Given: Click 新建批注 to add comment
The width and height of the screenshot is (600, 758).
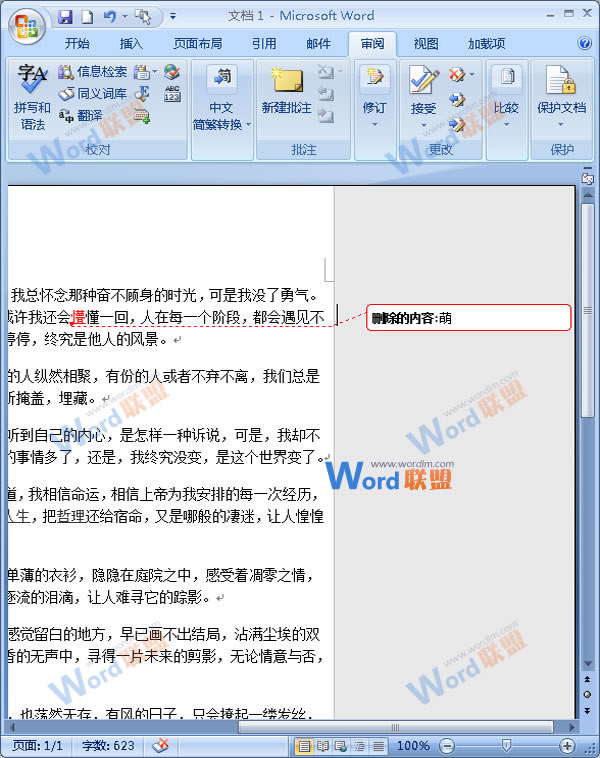Looking at the screenshot, I should (286, 91).
